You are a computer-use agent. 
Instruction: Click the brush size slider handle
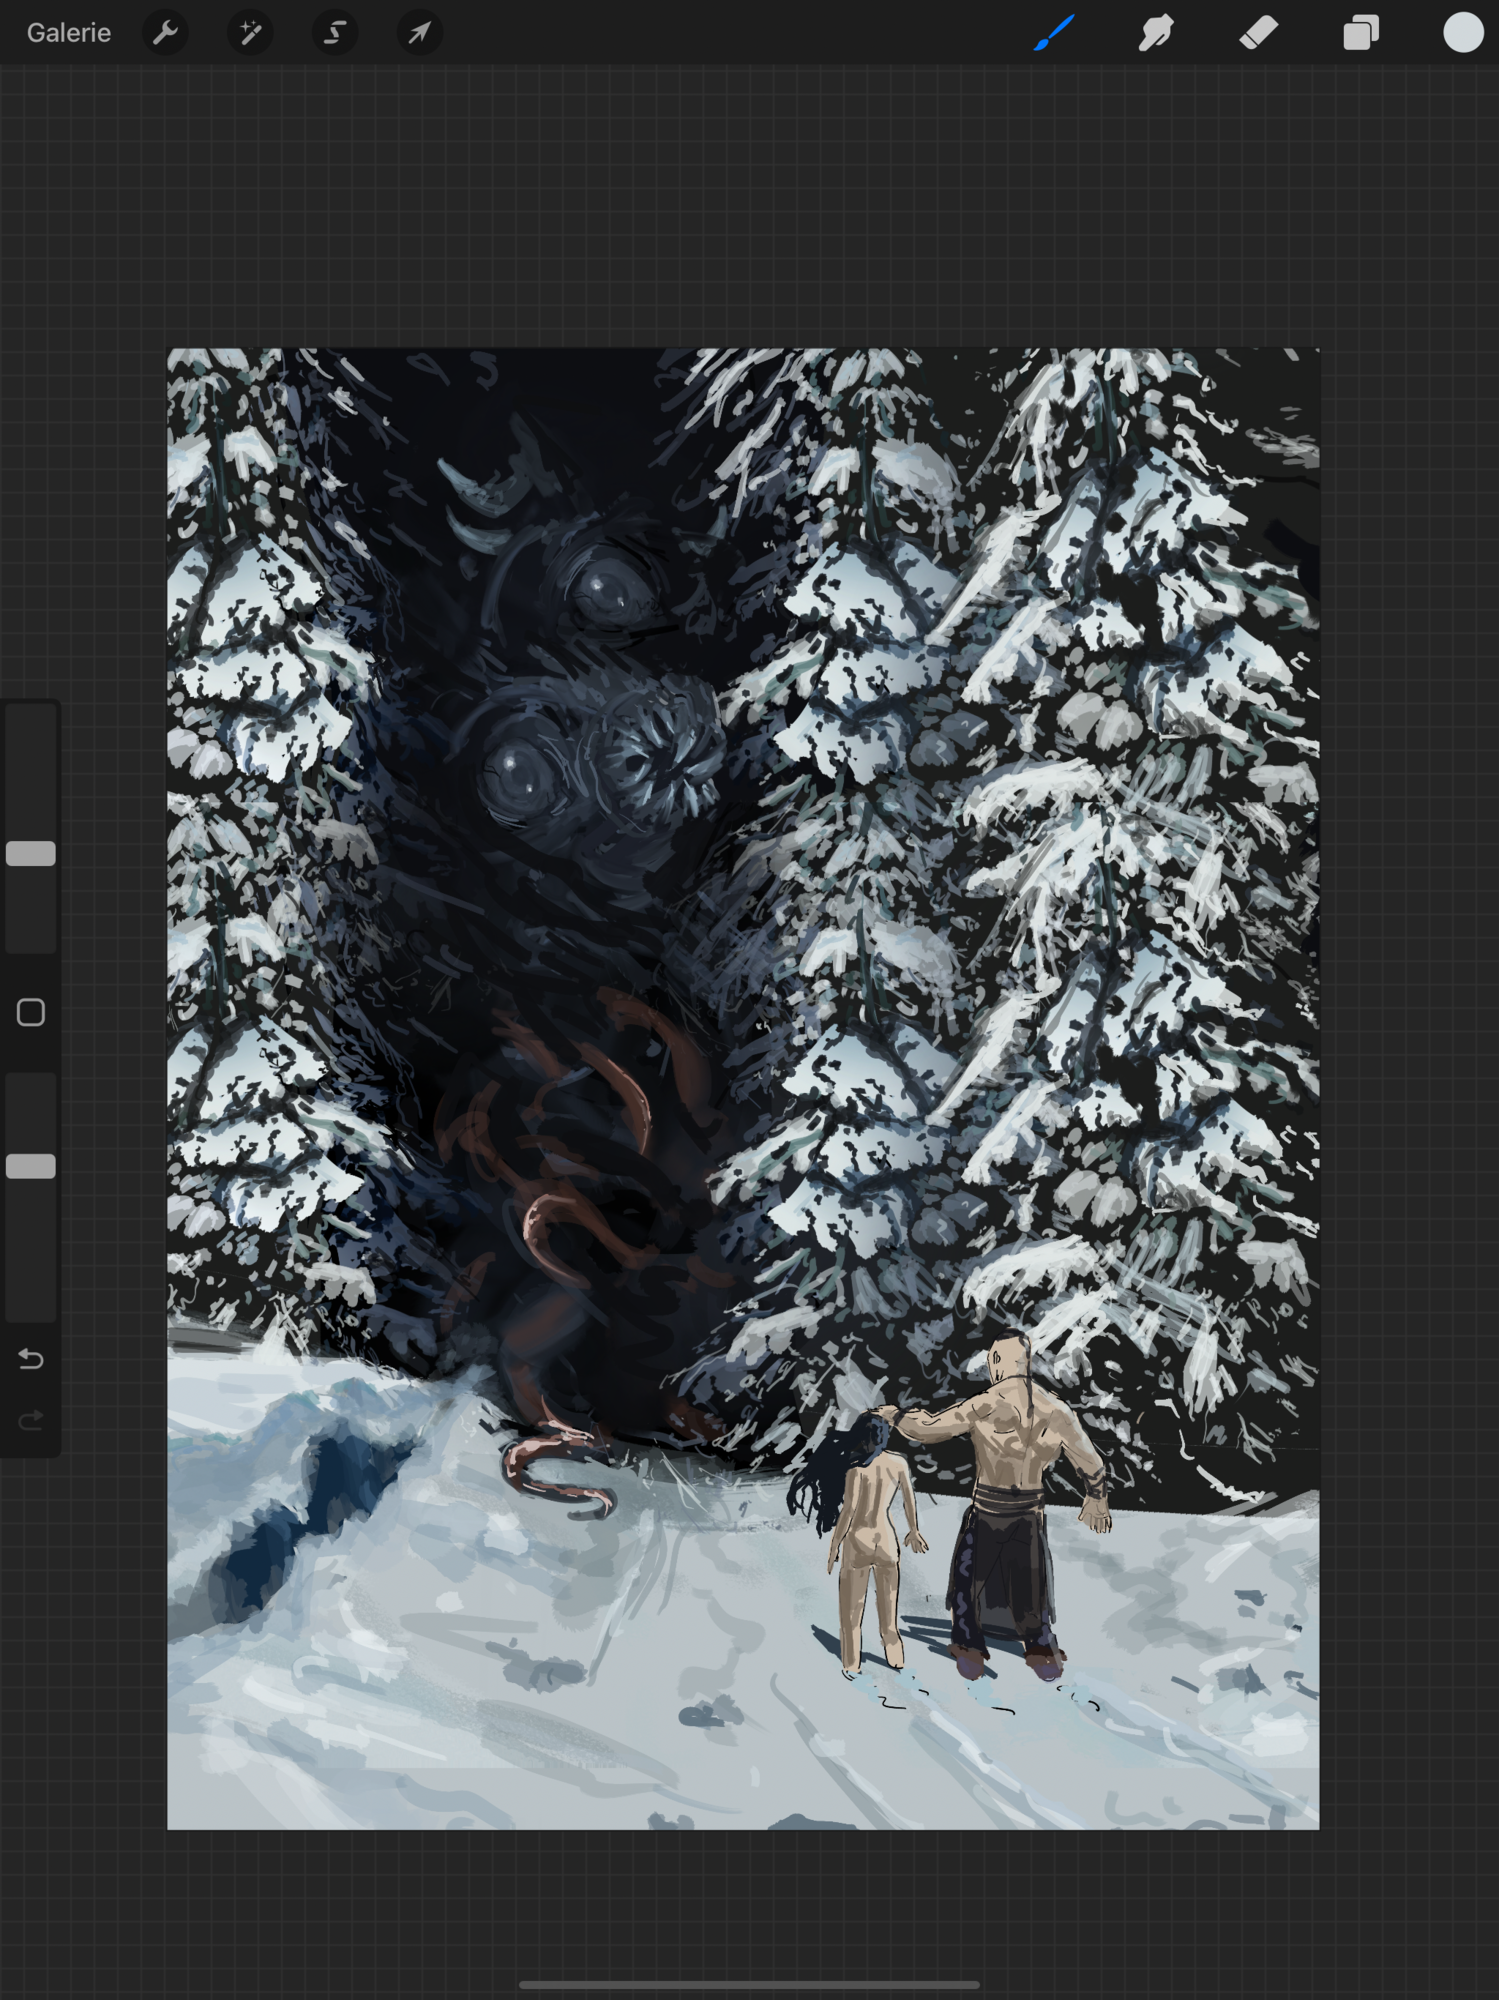click(x=31, y=853)
